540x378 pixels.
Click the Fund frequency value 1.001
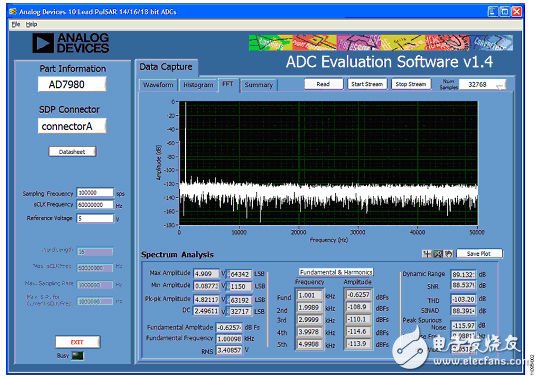point(309,296)
